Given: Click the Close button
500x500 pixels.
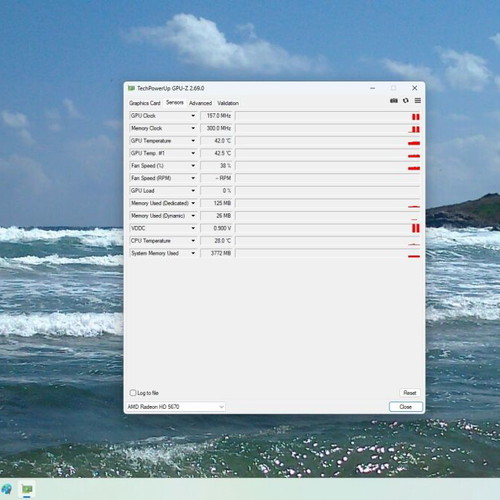Looking at the screenshot, I should [406, 407].
